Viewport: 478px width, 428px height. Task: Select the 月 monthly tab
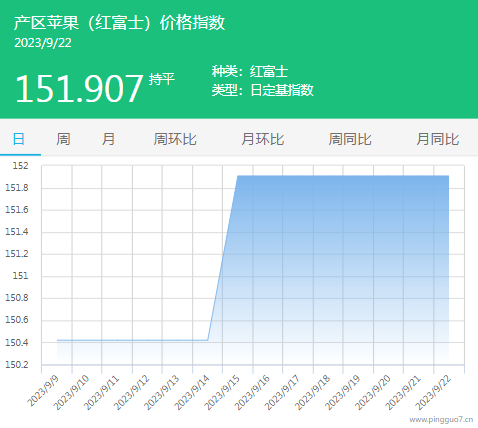pyautogui.click(x=108, y=139)
